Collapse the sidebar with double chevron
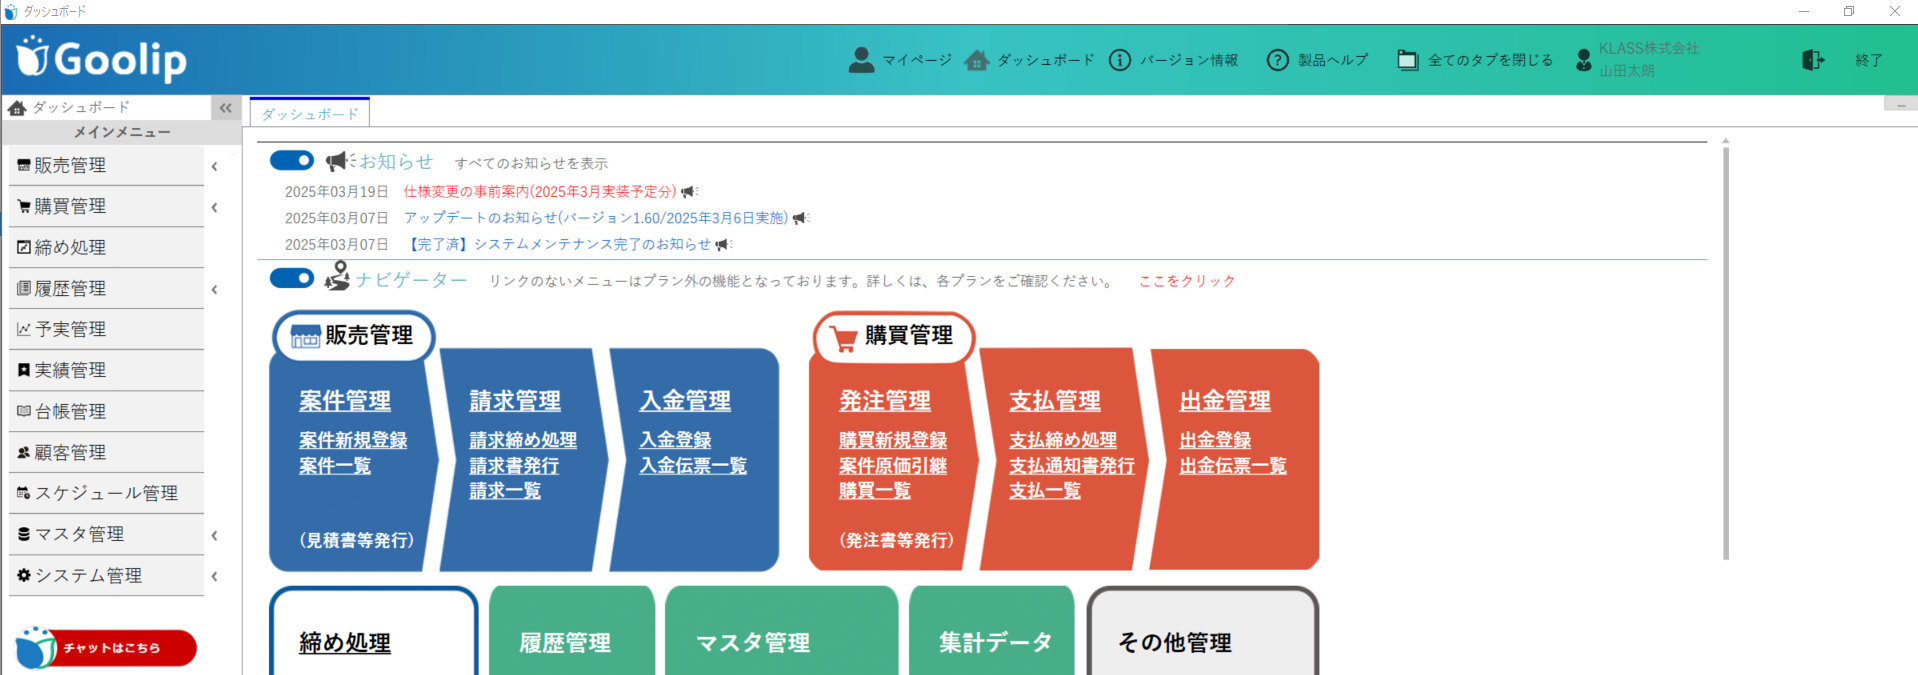The image size is (1918, 675). 226,107
